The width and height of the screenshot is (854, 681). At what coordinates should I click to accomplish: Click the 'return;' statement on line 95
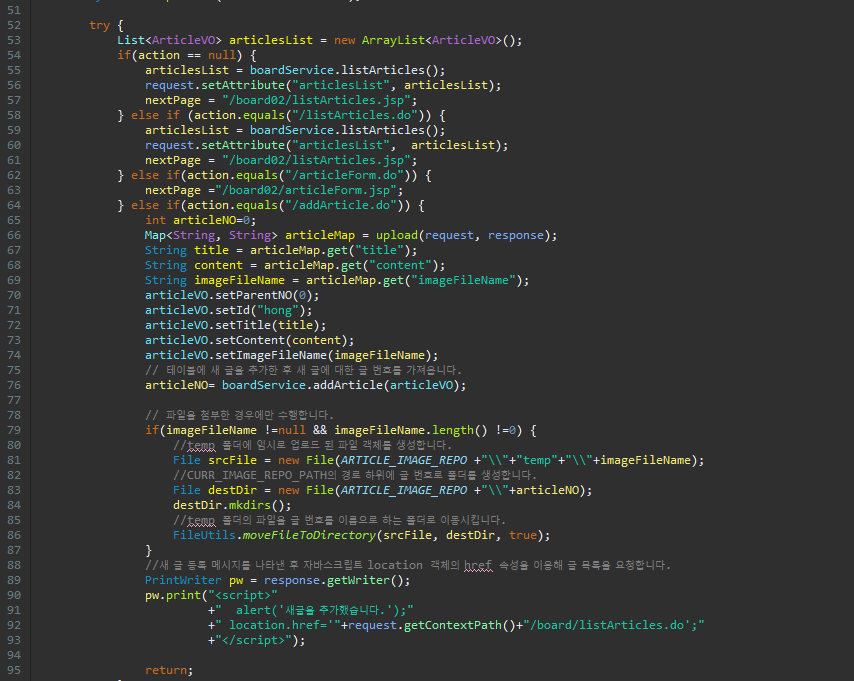169,670
